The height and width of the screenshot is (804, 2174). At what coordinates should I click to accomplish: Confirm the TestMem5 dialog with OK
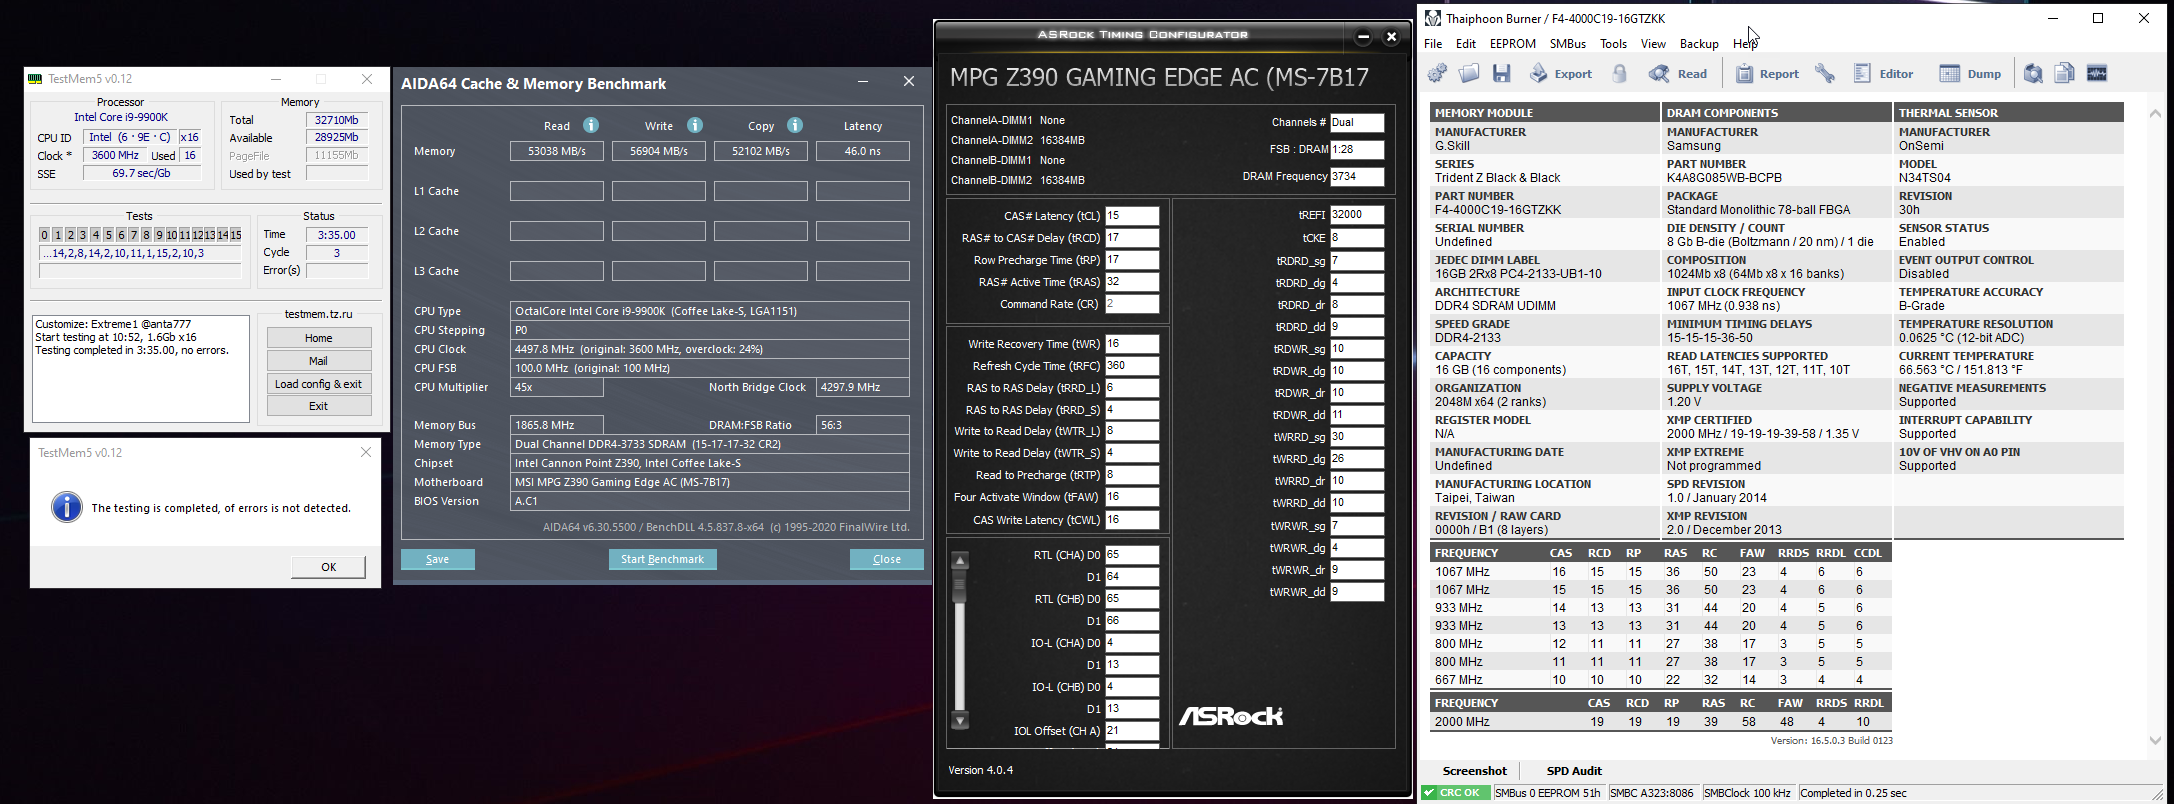pos(328,567)
